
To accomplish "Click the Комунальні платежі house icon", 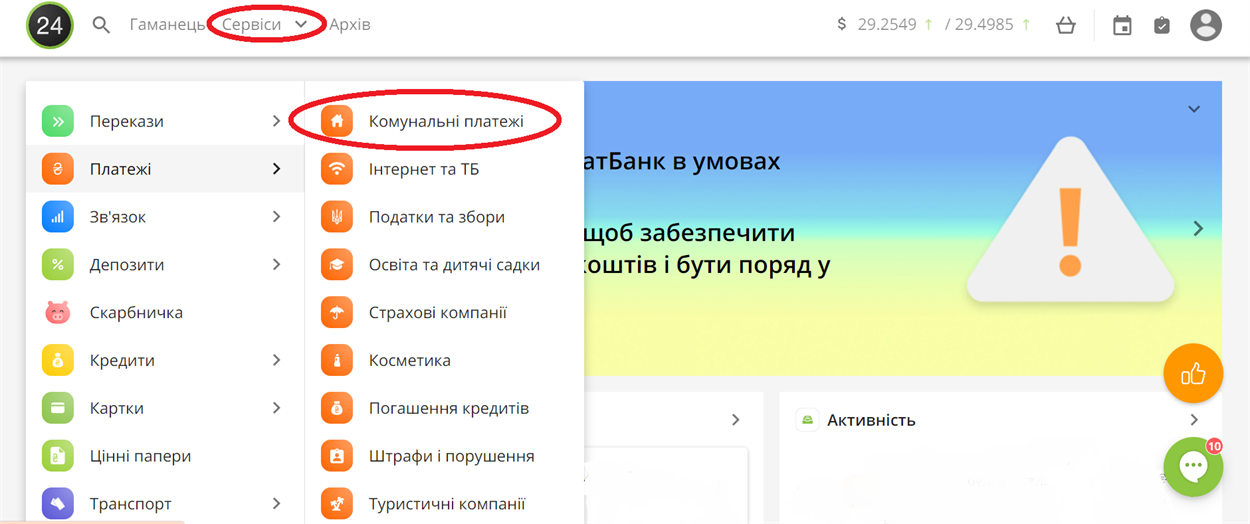I will coord(337,121).
